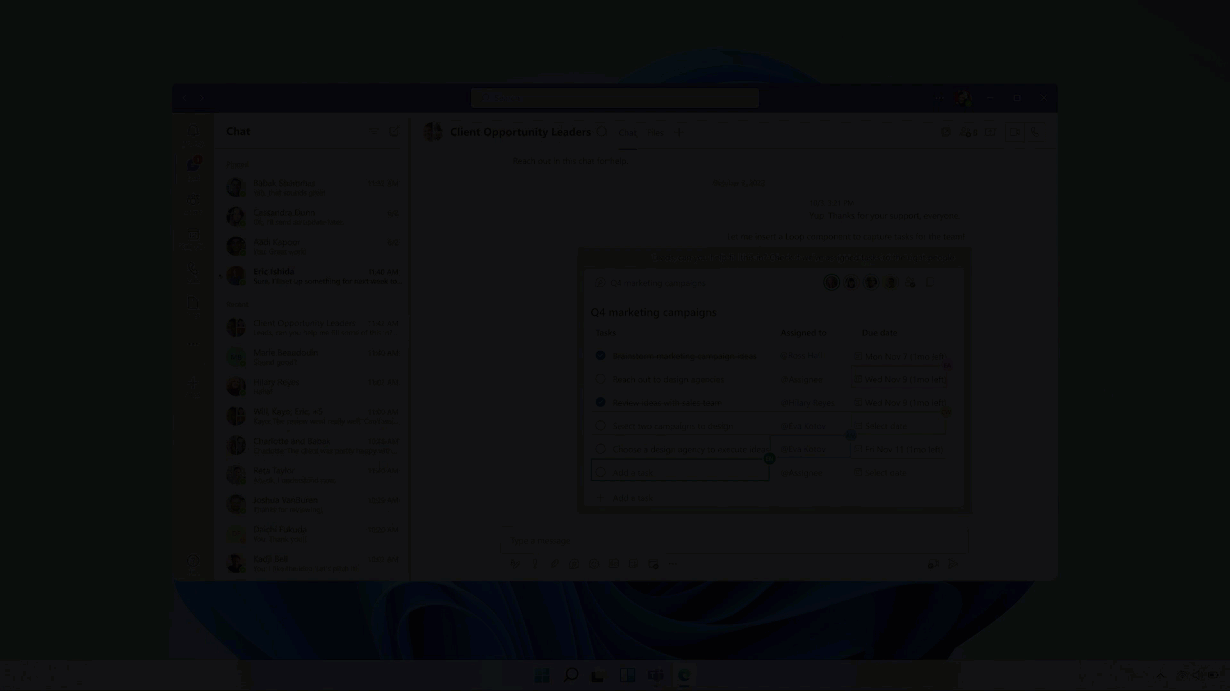This screenshot has width=1230, height=691.
Task: Click the back arrow in title bar
Action: pos(186,98)
